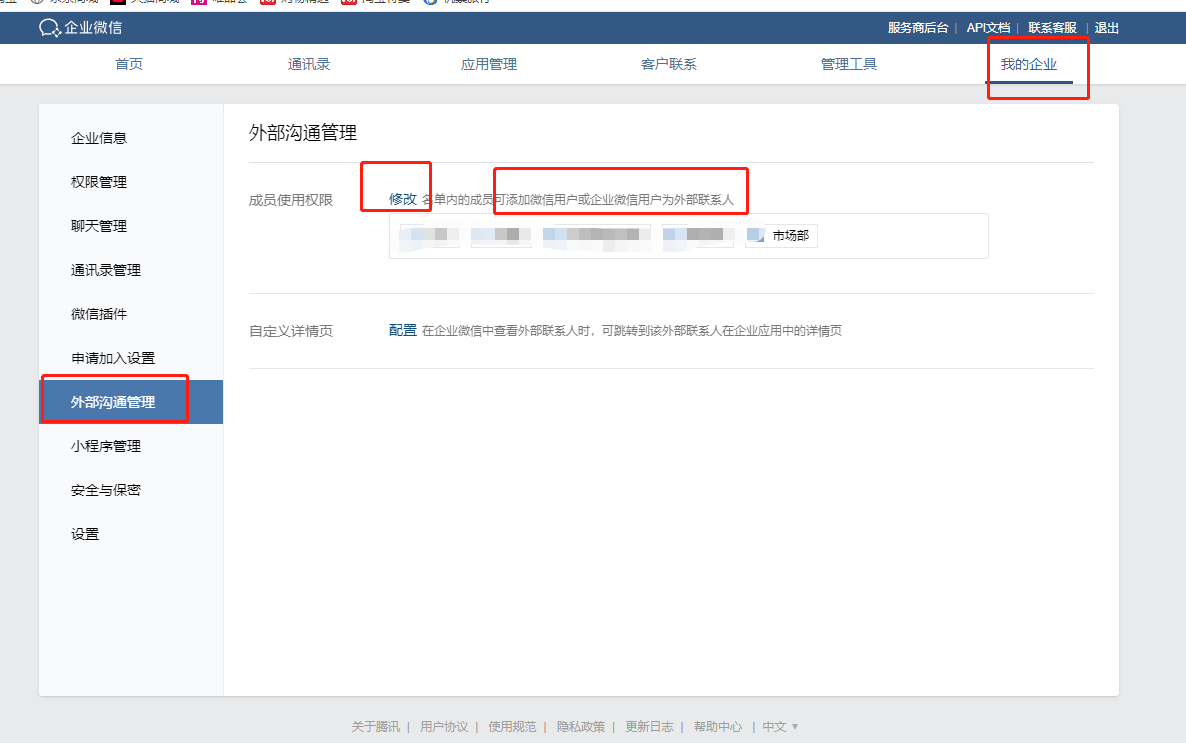
Task: Open 应用管理 tab
Action: [x=489, y=64]
